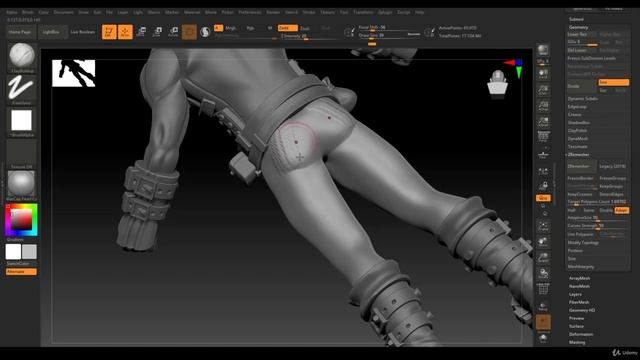Viewport: 640px width, 360px height.
Task: Click the Lower Res button
Action: [x=582, y=34]
